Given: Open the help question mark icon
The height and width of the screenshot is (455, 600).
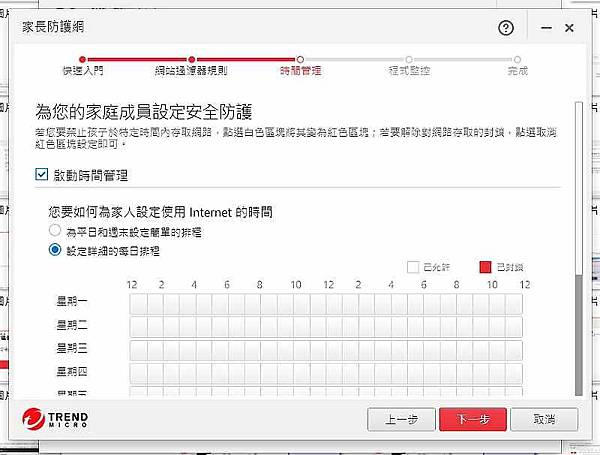Looking at the screenshot, I should (506, 28).
